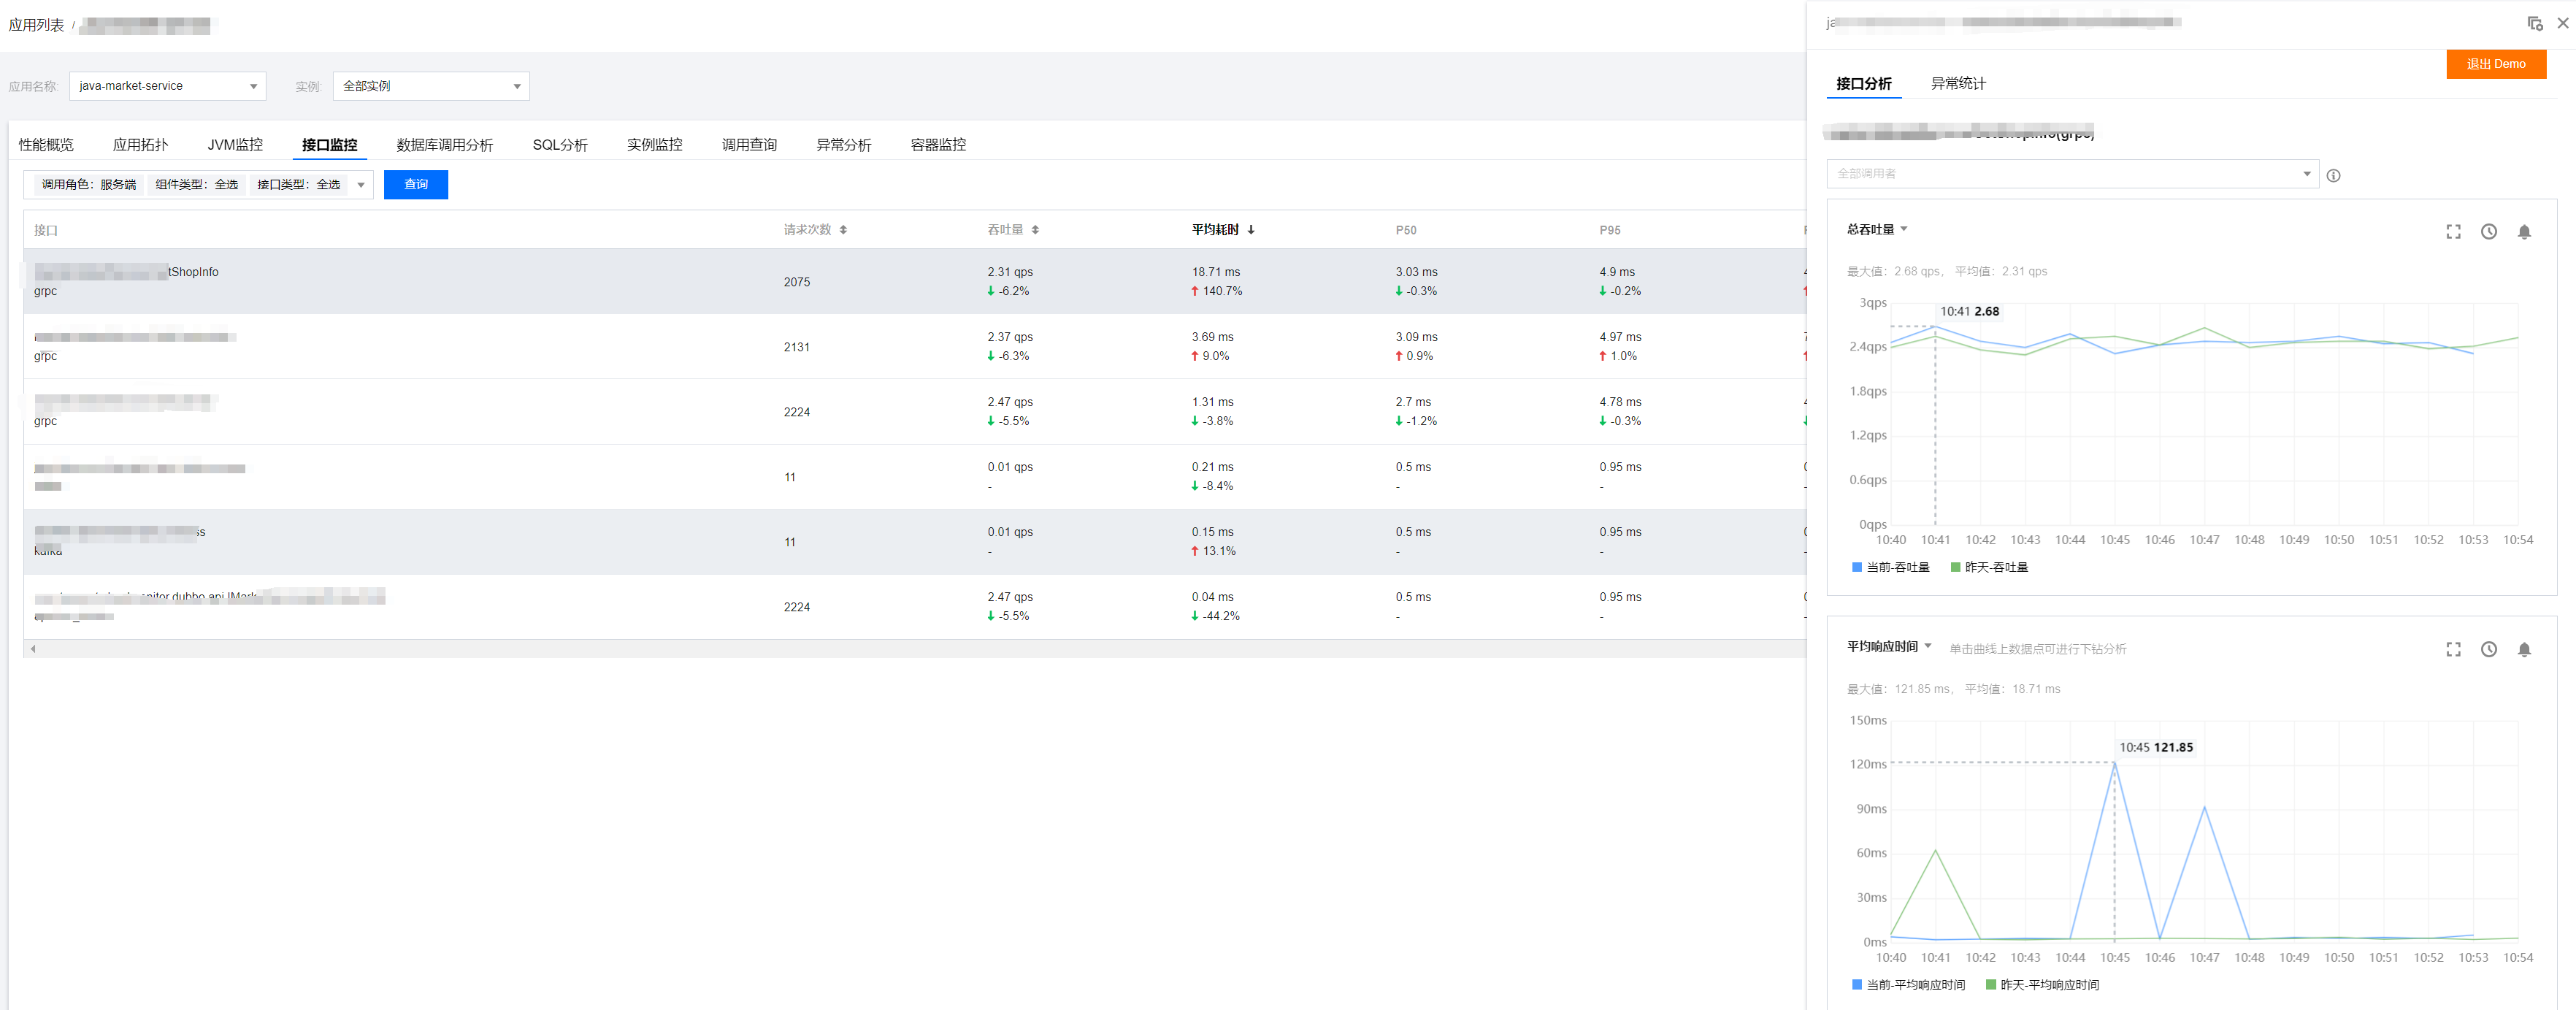2576x1010 pixels.
Task: Click the 查询 button
Action: [415, 185]
